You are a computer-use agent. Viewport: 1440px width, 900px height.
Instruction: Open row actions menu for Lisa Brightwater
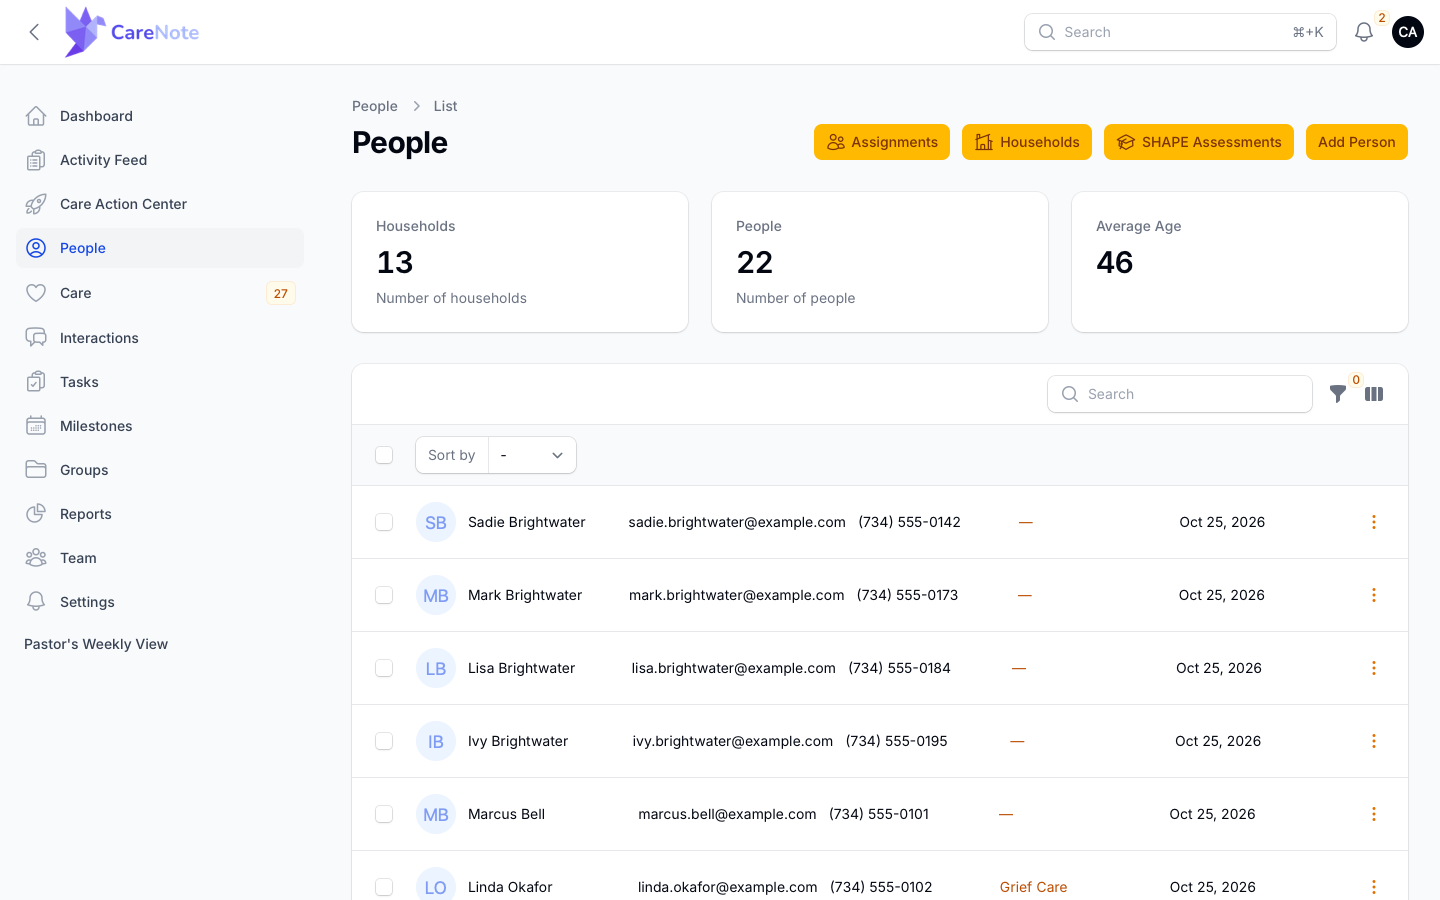pyautogui.click(x=1374, y=668)
